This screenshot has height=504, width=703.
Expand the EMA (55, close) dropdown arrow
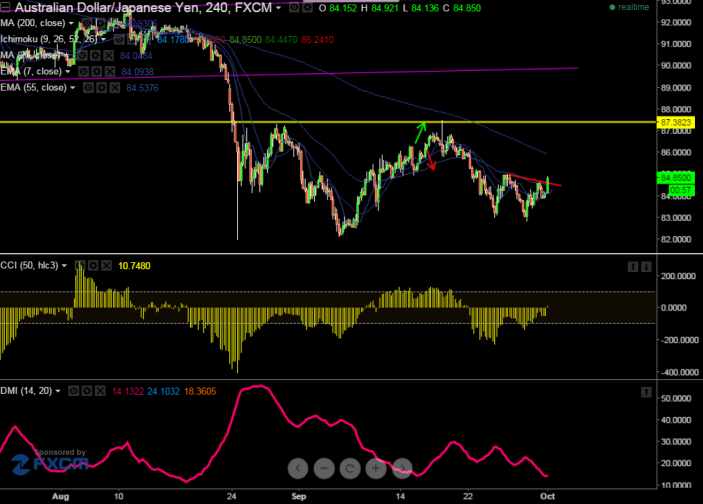coord(72,88)
